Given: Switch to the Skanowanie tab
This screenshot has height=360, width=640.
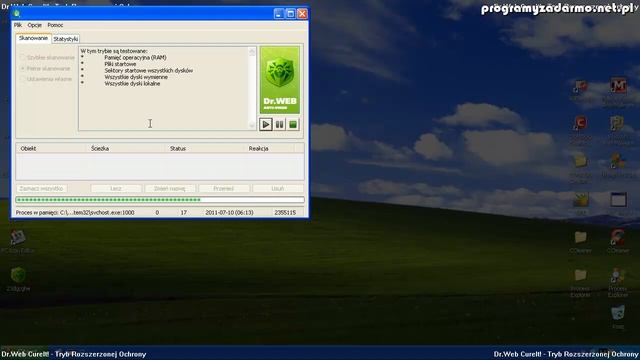Looking at the screenshot, I should [33, 38].
